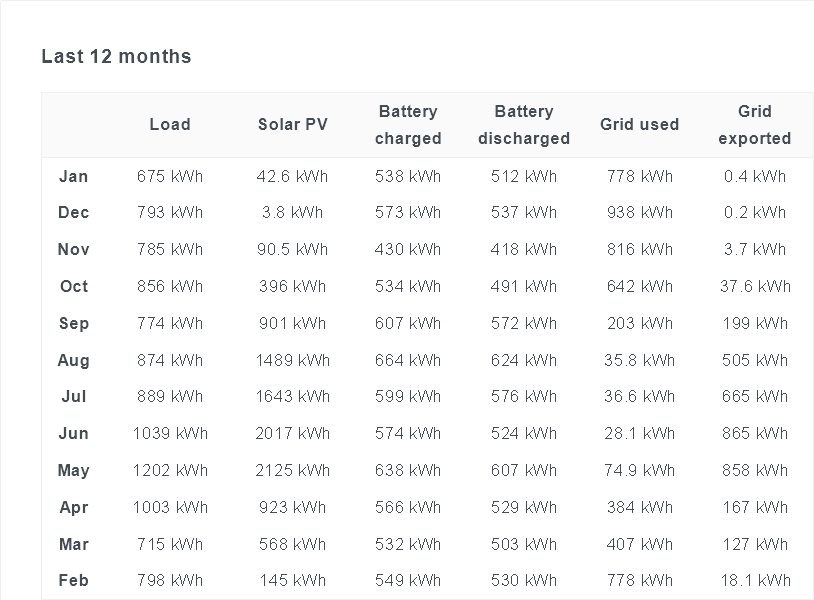Select the 624 kWh Battery discharged value
This screenshot has width=814, height=600.
pos(524,360)
